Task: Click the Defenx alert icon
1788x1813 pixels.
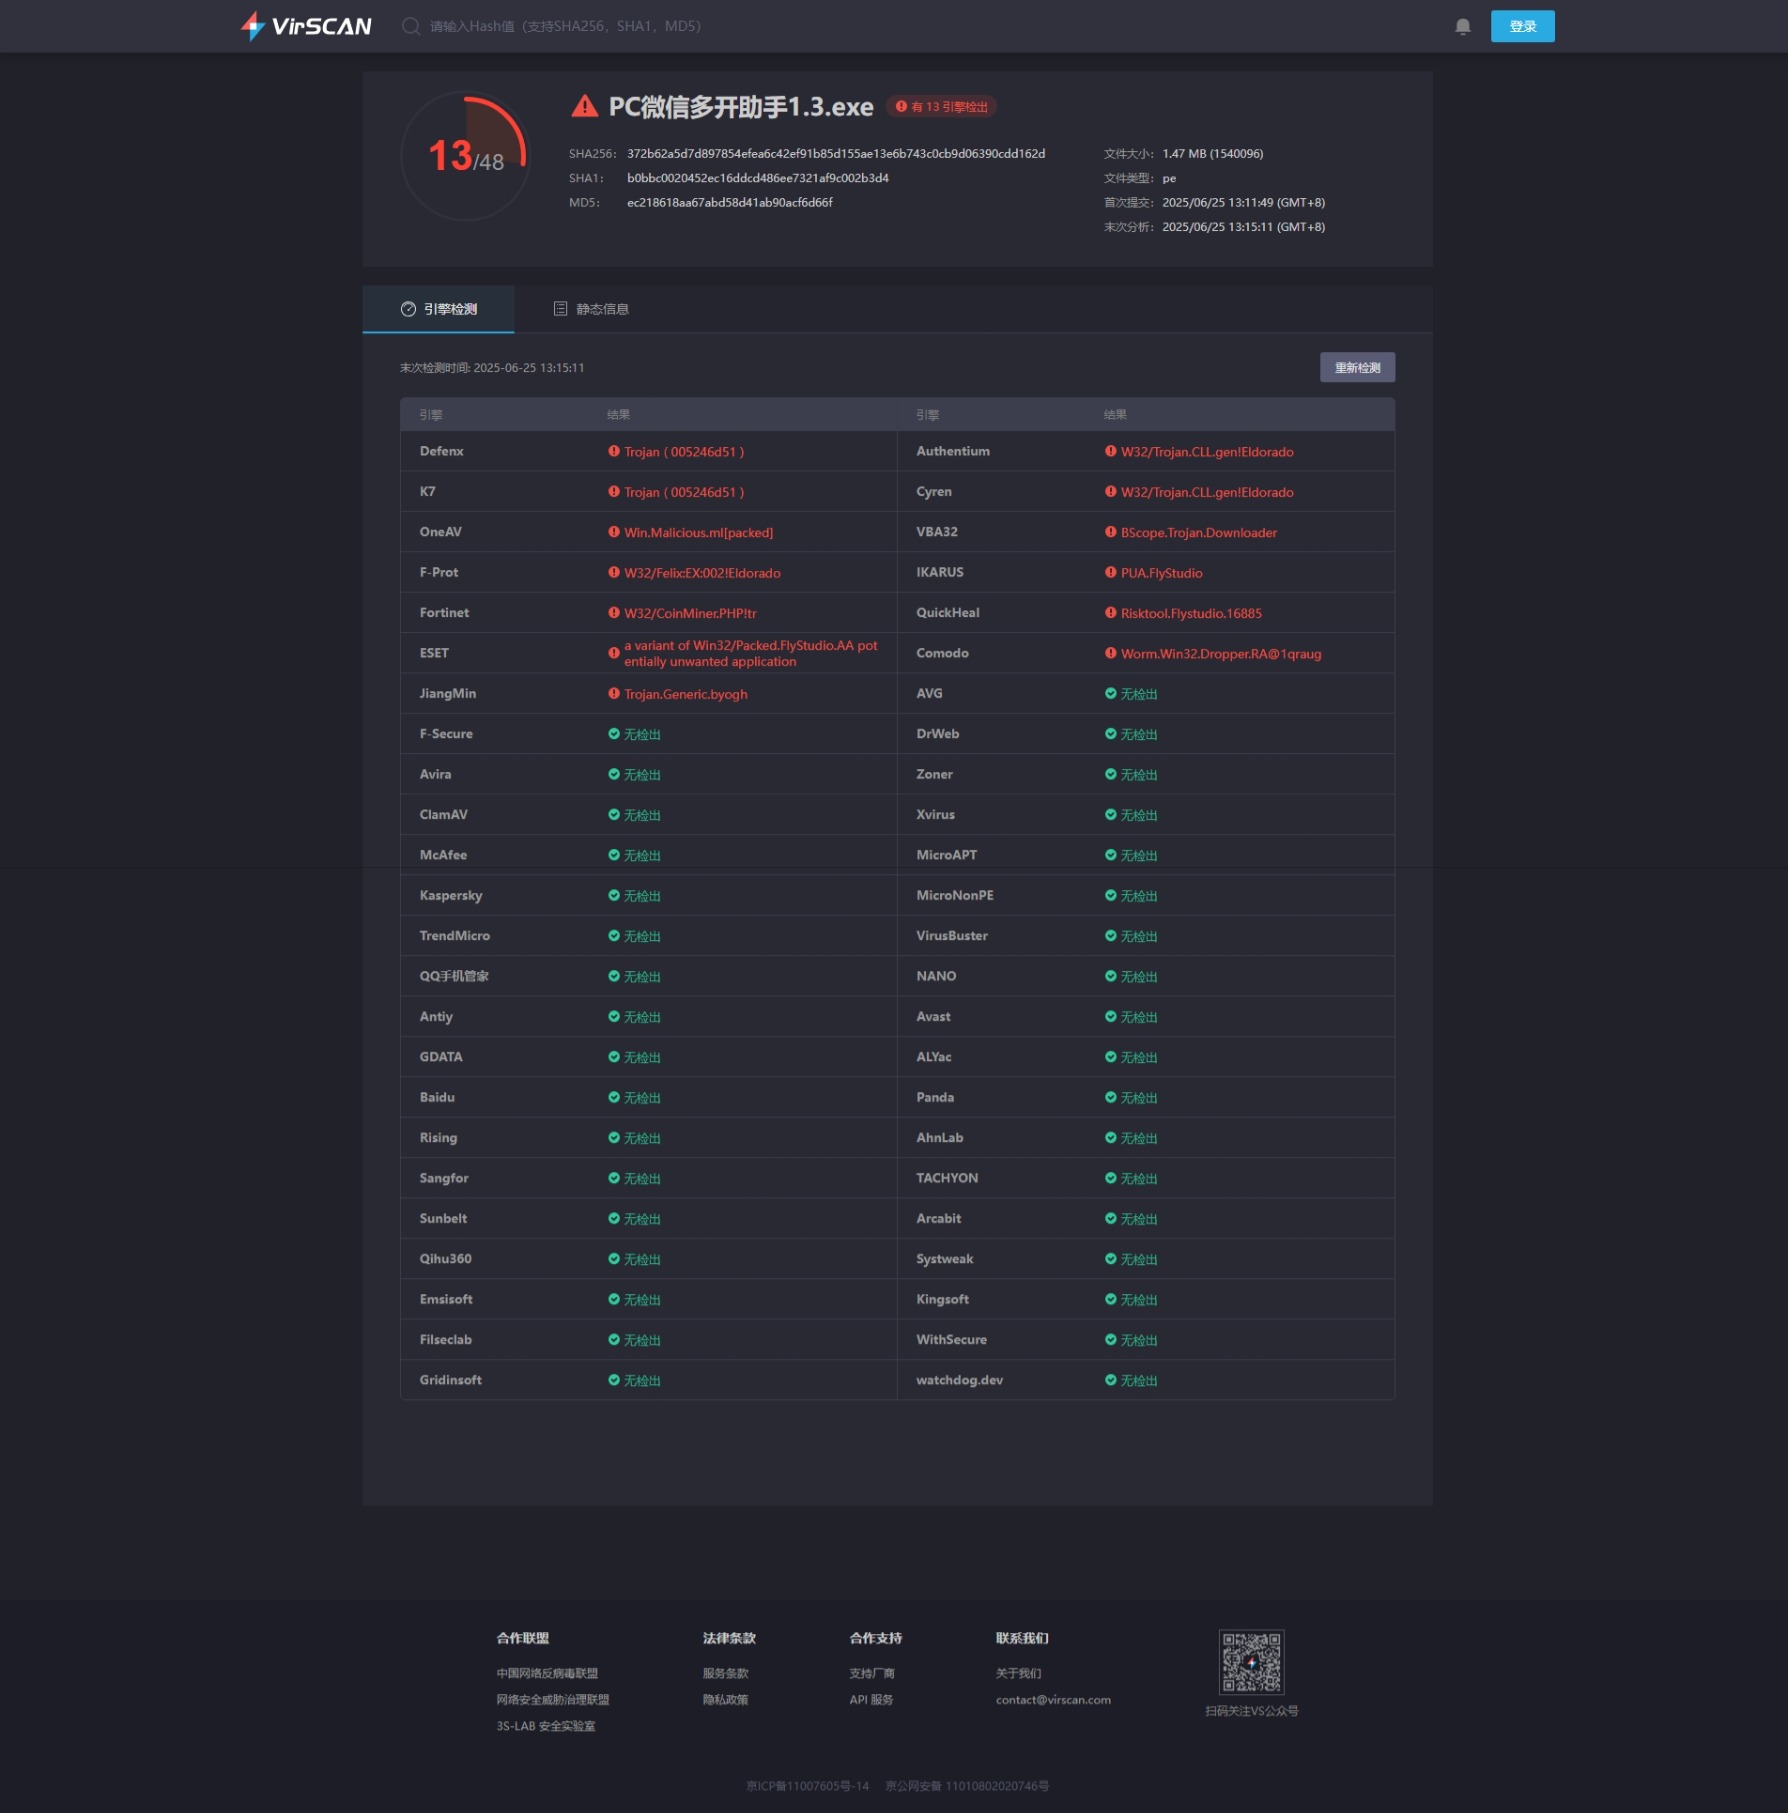Action: point(614,451)
